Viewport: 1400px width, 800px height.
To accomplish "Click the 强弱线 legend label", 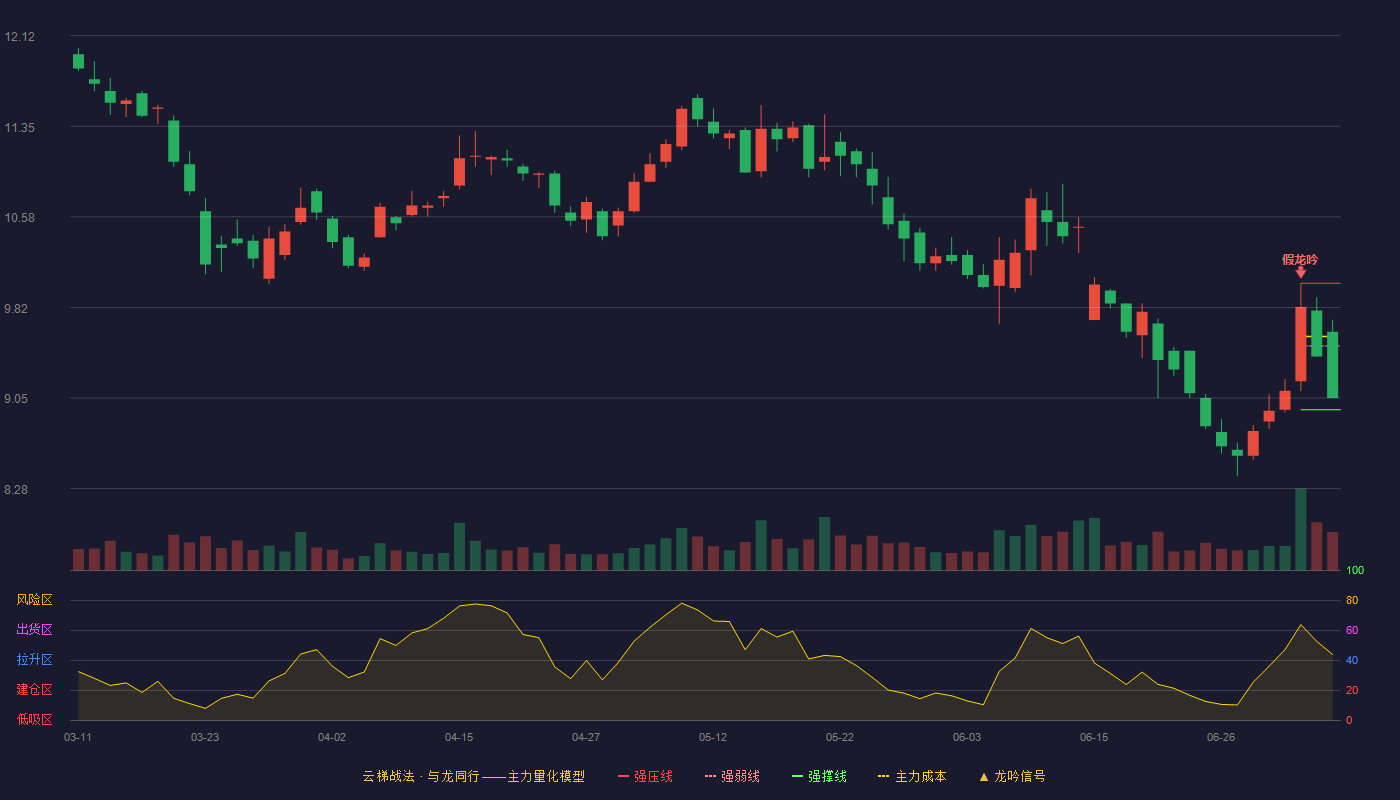I will click(x=740, y=777).
